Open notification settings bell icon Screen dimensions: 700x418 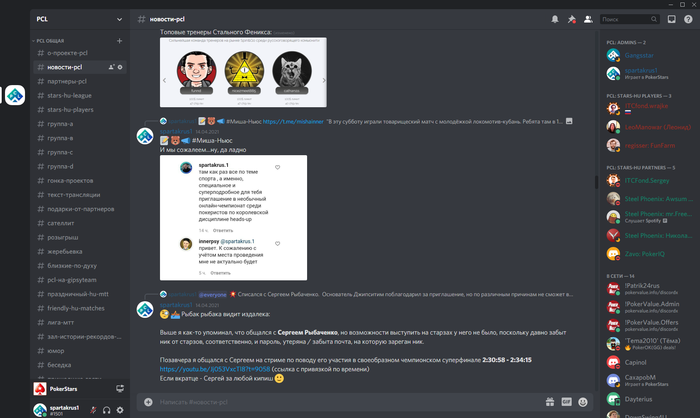pyautogui.click(x=554, y=19)
